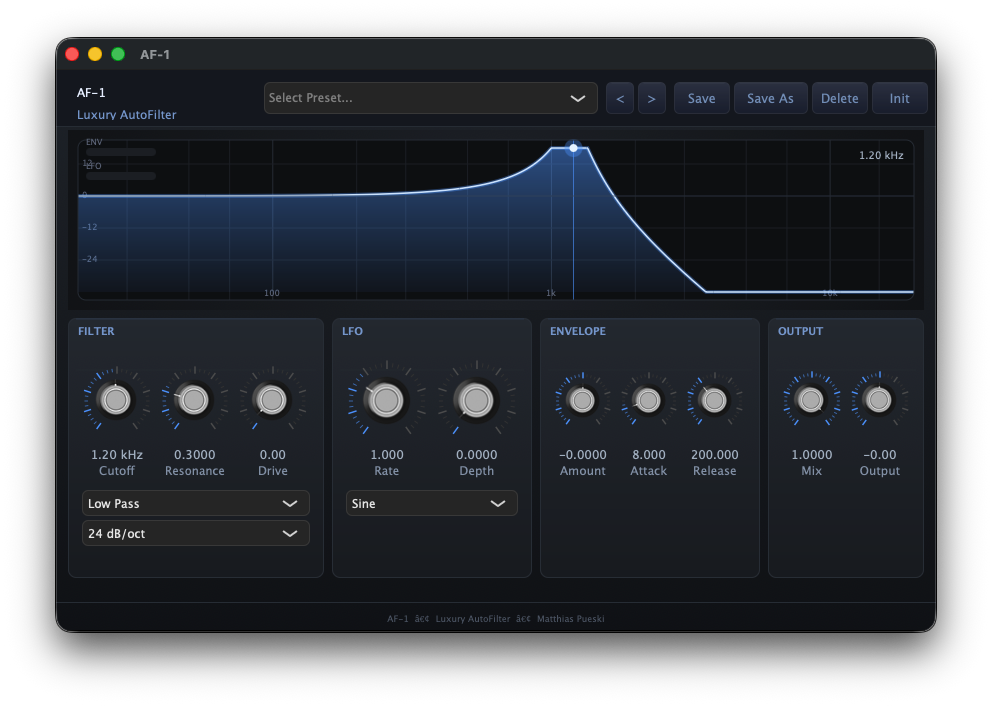Click the LFO Rate knob
992x706 pixels.
click(x=386, y=400)
